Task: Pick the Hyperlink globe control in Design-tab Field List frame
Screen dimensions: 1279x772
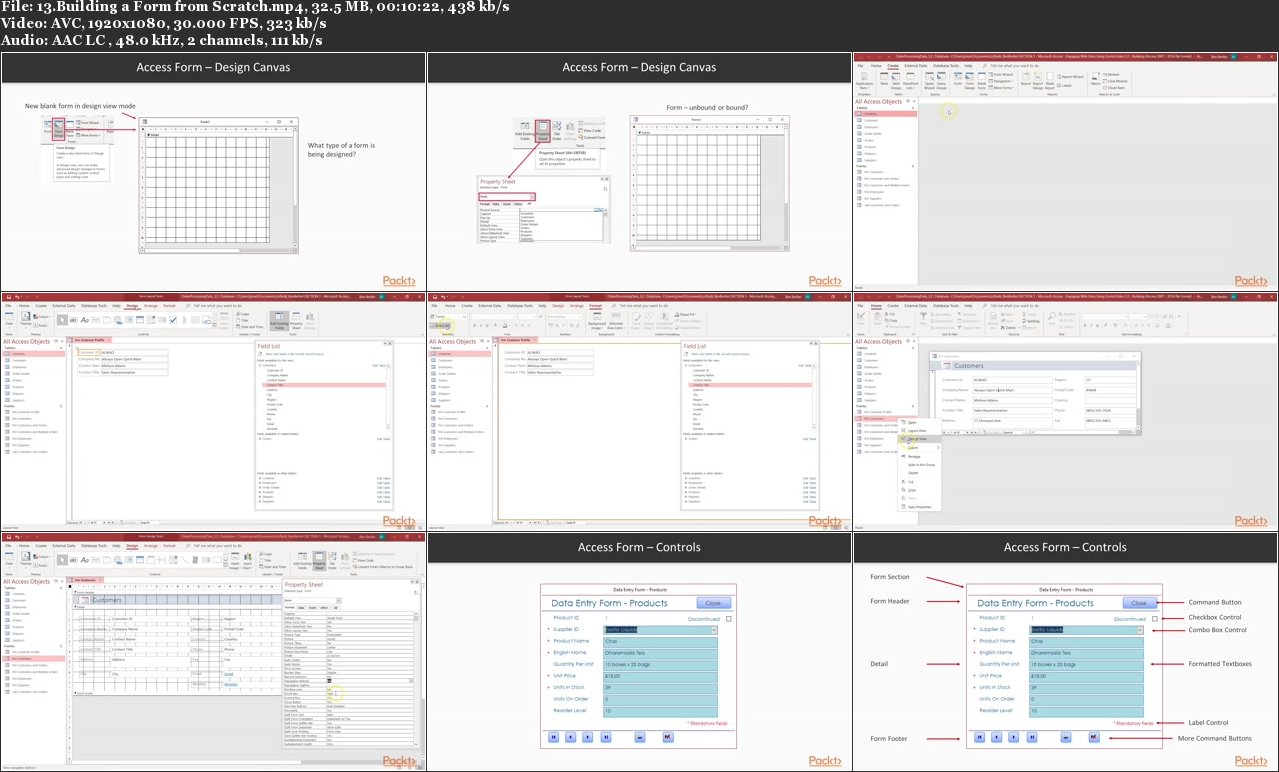Action: tap(118, 320)
